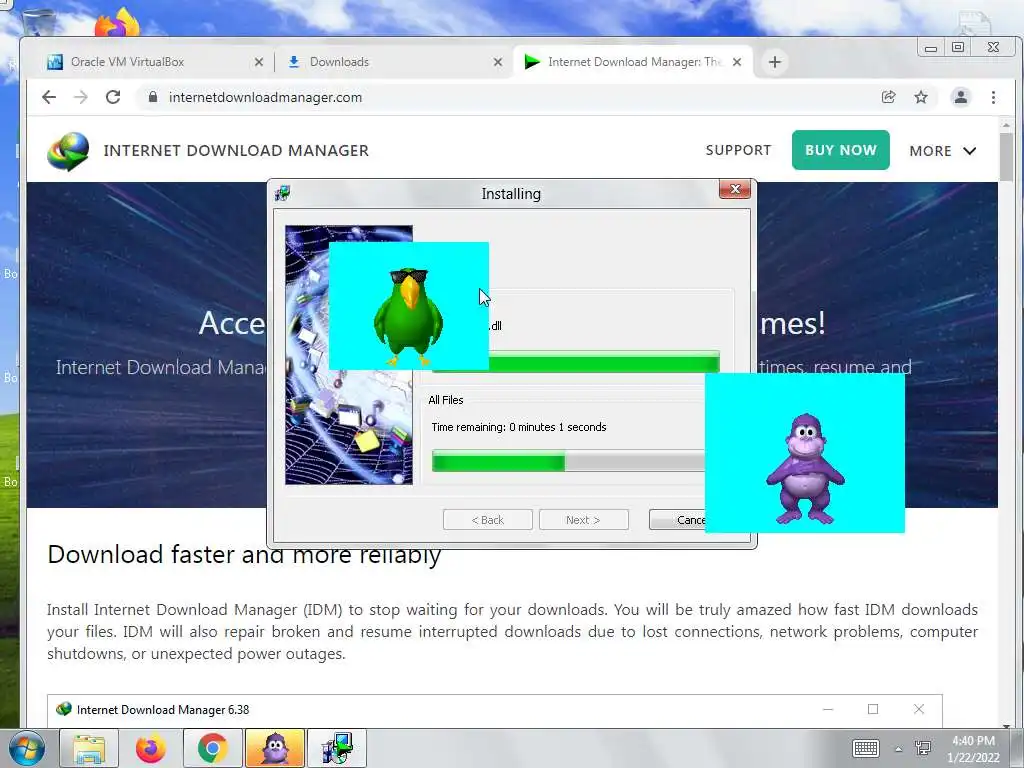
Task: Click Time remaining text in installer
Action: (x=519, y=427)
